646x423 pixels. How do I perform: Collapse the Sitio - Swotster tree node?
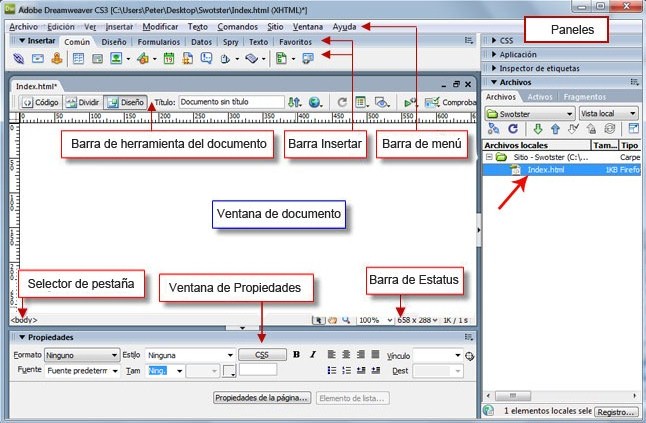pyautogui.click(x=489, y=157)
